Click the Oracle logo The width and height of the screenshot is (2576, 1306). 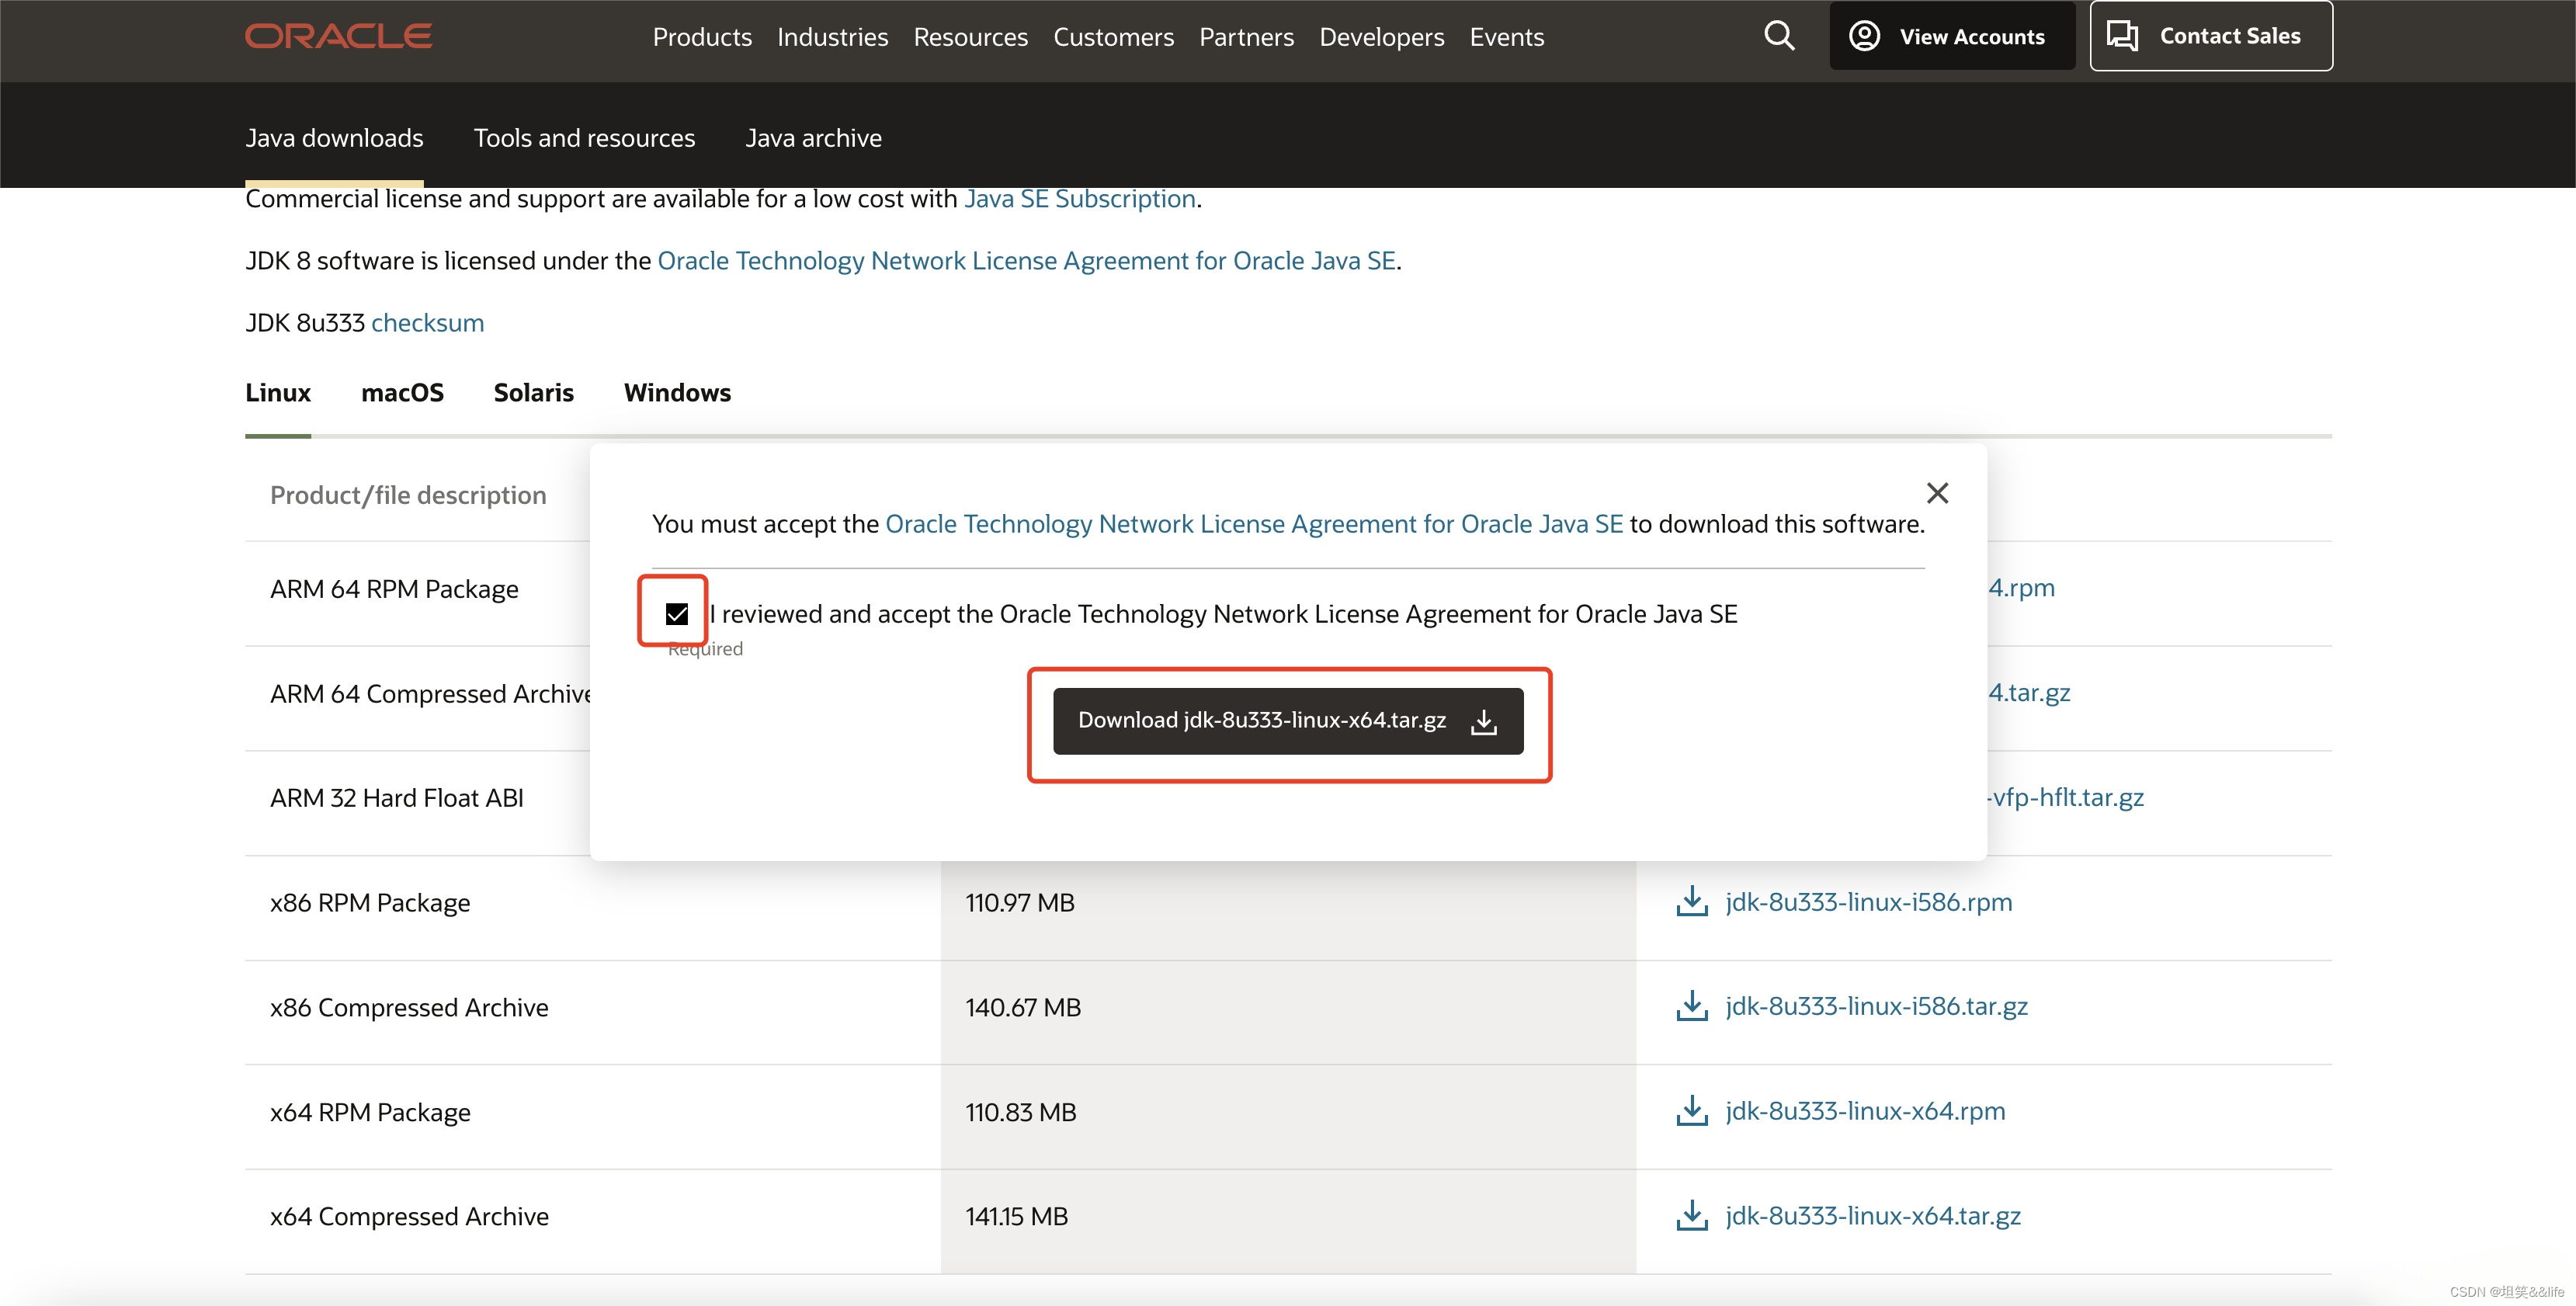(338, 36)
